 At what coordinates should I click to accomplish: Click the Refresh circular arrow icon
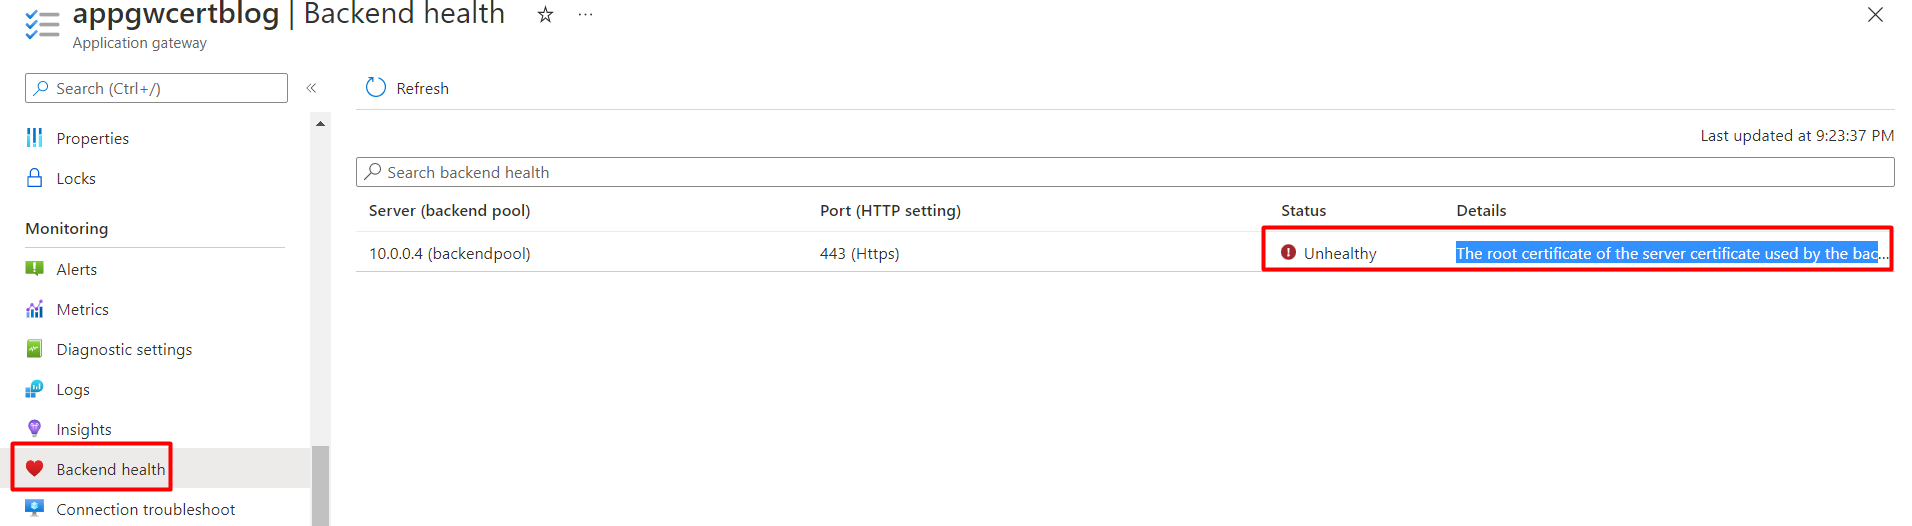point(376,88)
